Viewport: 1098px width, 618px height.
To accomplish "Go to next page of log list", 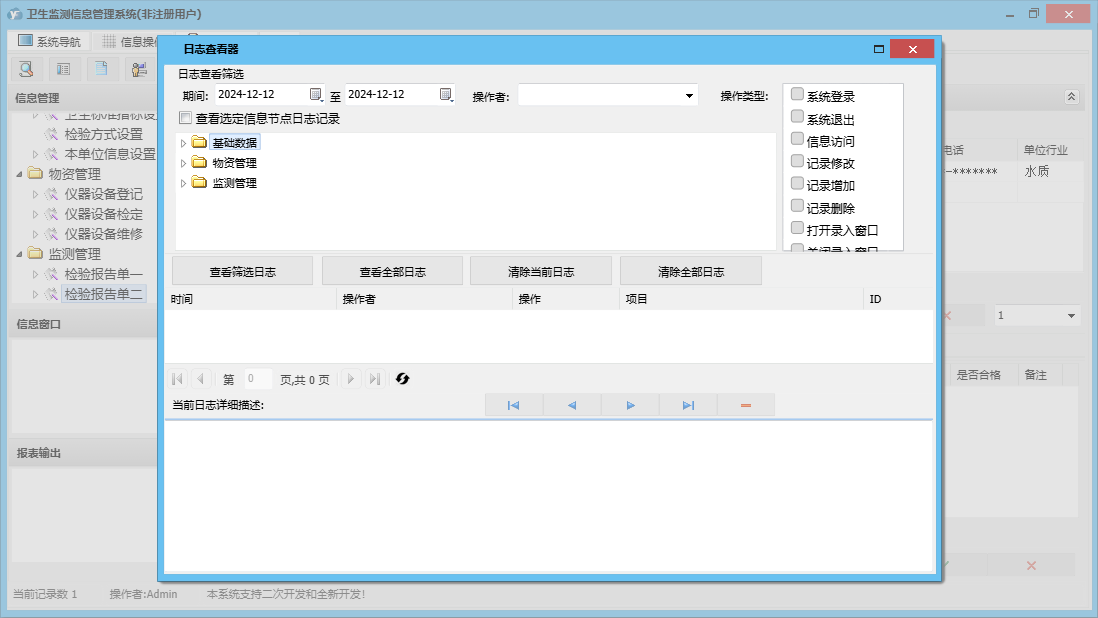I will click(x=351, y=379).
